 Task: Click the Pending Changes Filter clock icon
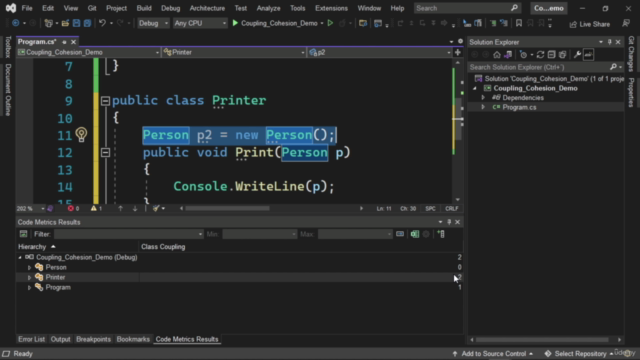tap(524, 55)
